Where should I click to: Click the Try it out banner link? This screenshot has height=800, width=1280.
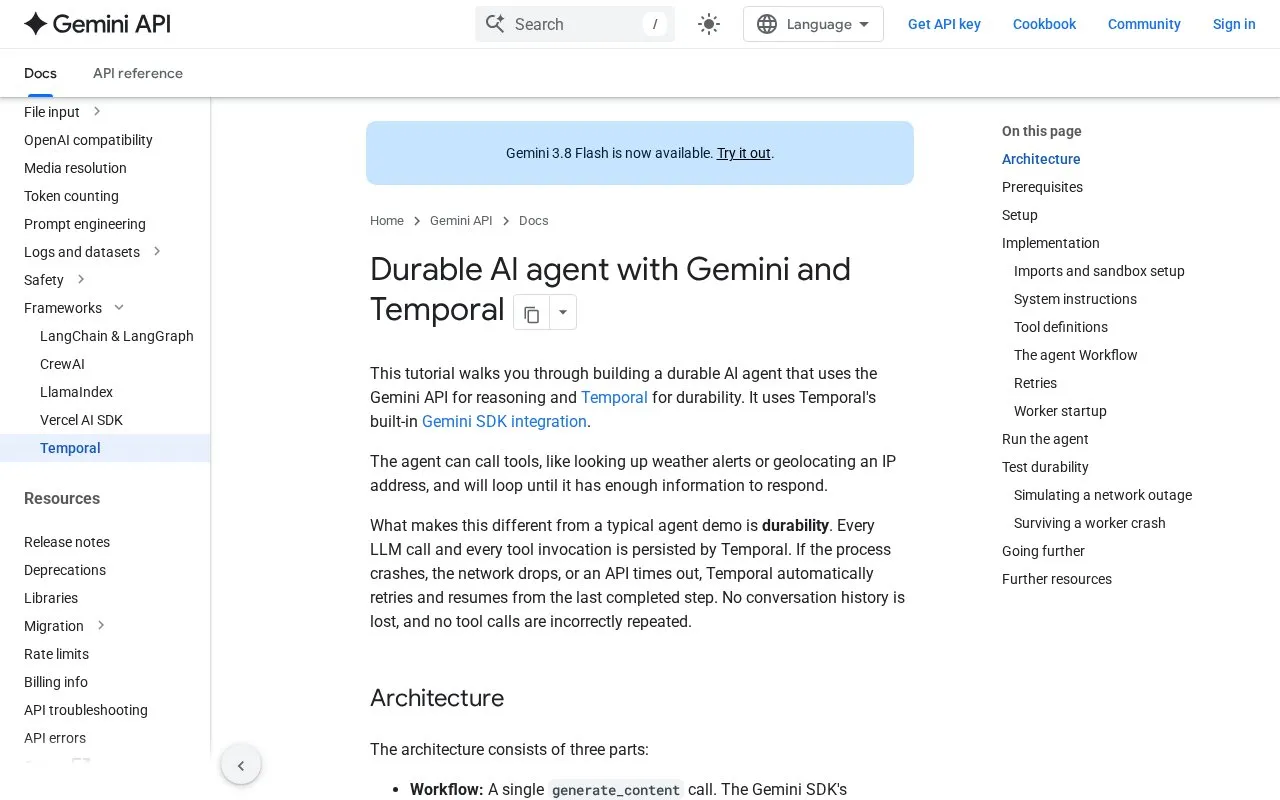[744, 153]
